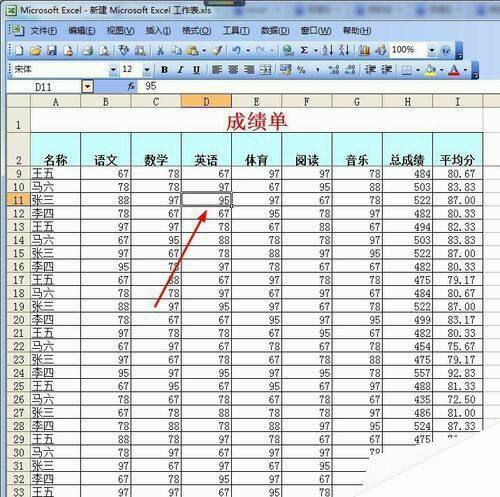
Task: Open the Borders dropdown arrow
Action: (x=417, y=70)
